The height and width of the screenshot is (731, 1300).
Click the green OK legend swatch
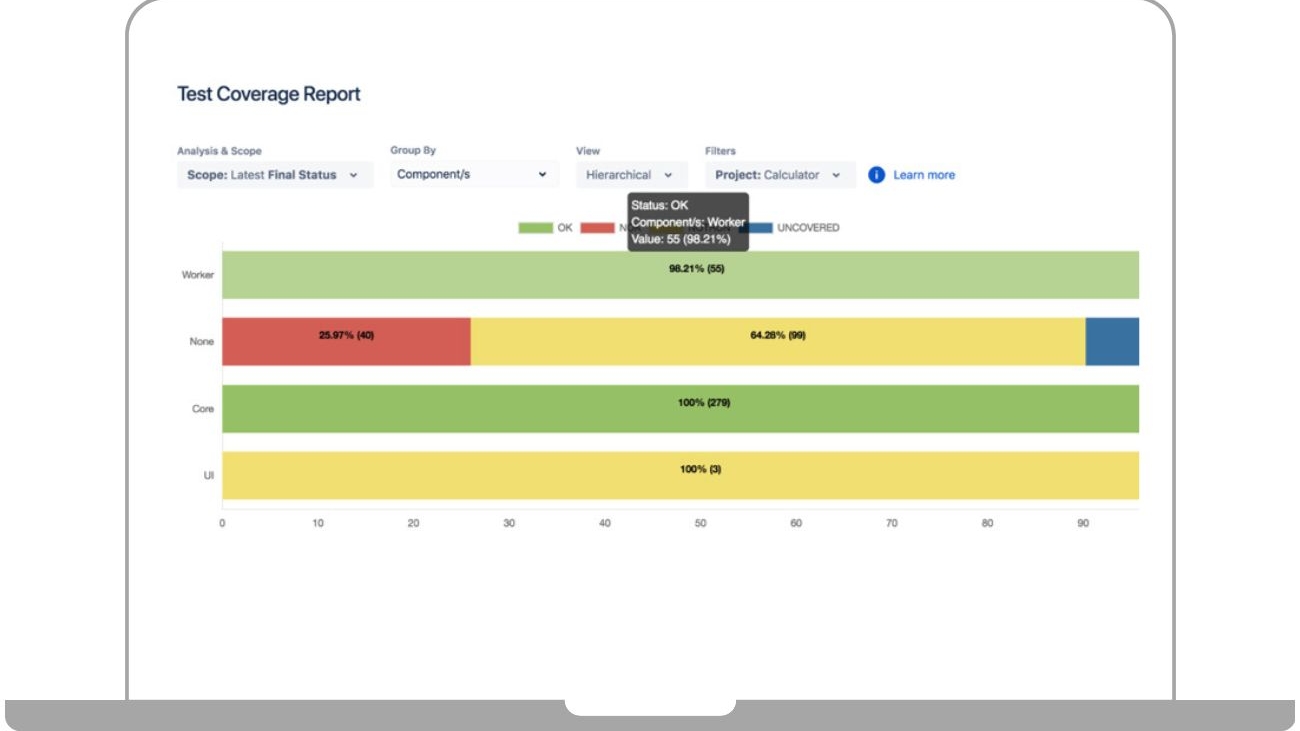[x=535, y=228]
